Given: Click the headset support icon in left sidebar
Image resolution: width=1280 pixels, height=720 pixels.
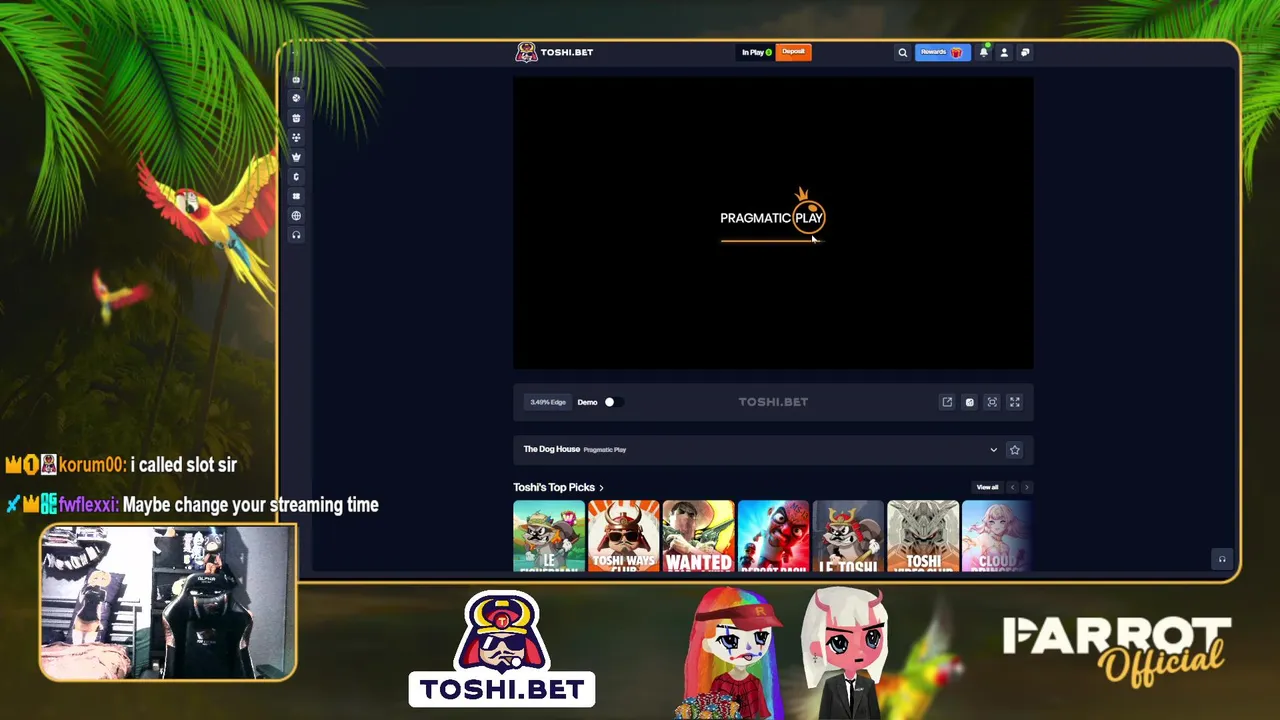Looking at the screenshot, I should coord(296,235).
